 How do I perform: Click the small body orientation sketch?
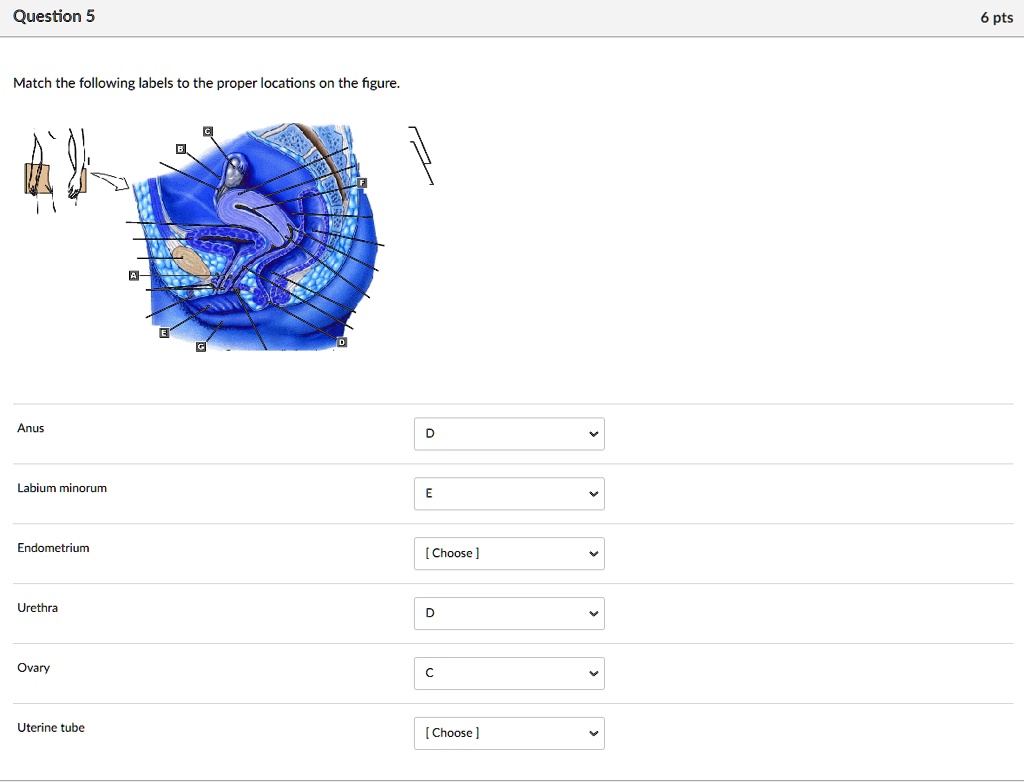[x=55, y=168]
